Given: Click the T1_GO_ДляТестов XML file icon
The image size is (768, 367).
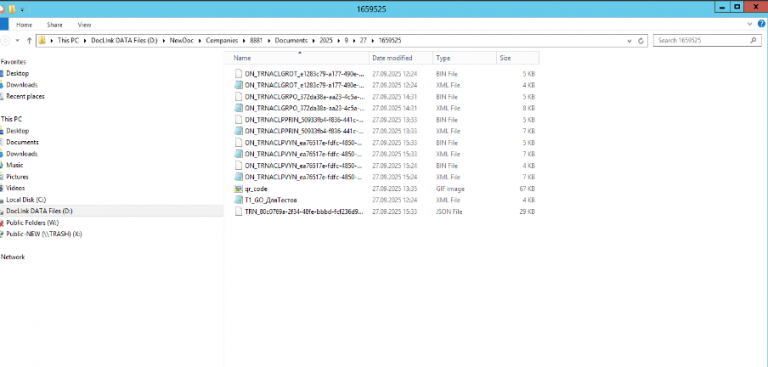Looking at the screenshot, I should [x=238, y=200].
